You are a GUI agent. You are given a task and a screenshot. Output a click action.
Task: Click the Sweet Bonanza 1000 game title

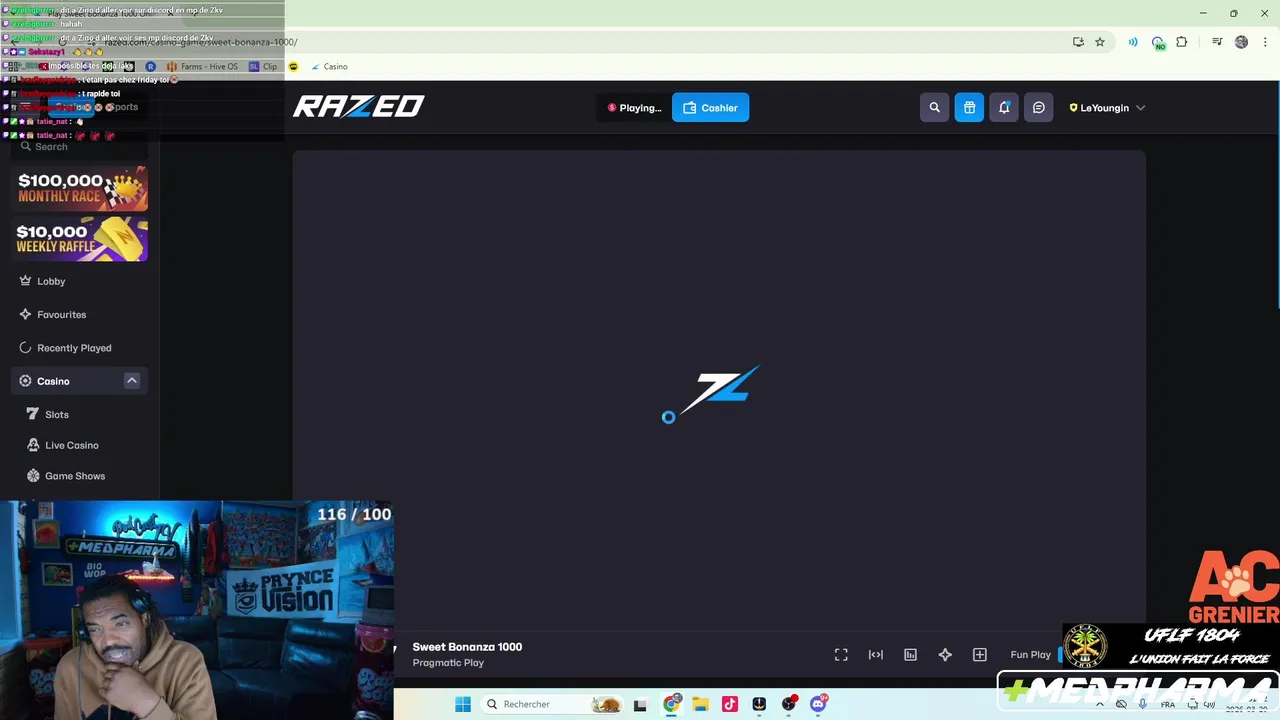467,647
